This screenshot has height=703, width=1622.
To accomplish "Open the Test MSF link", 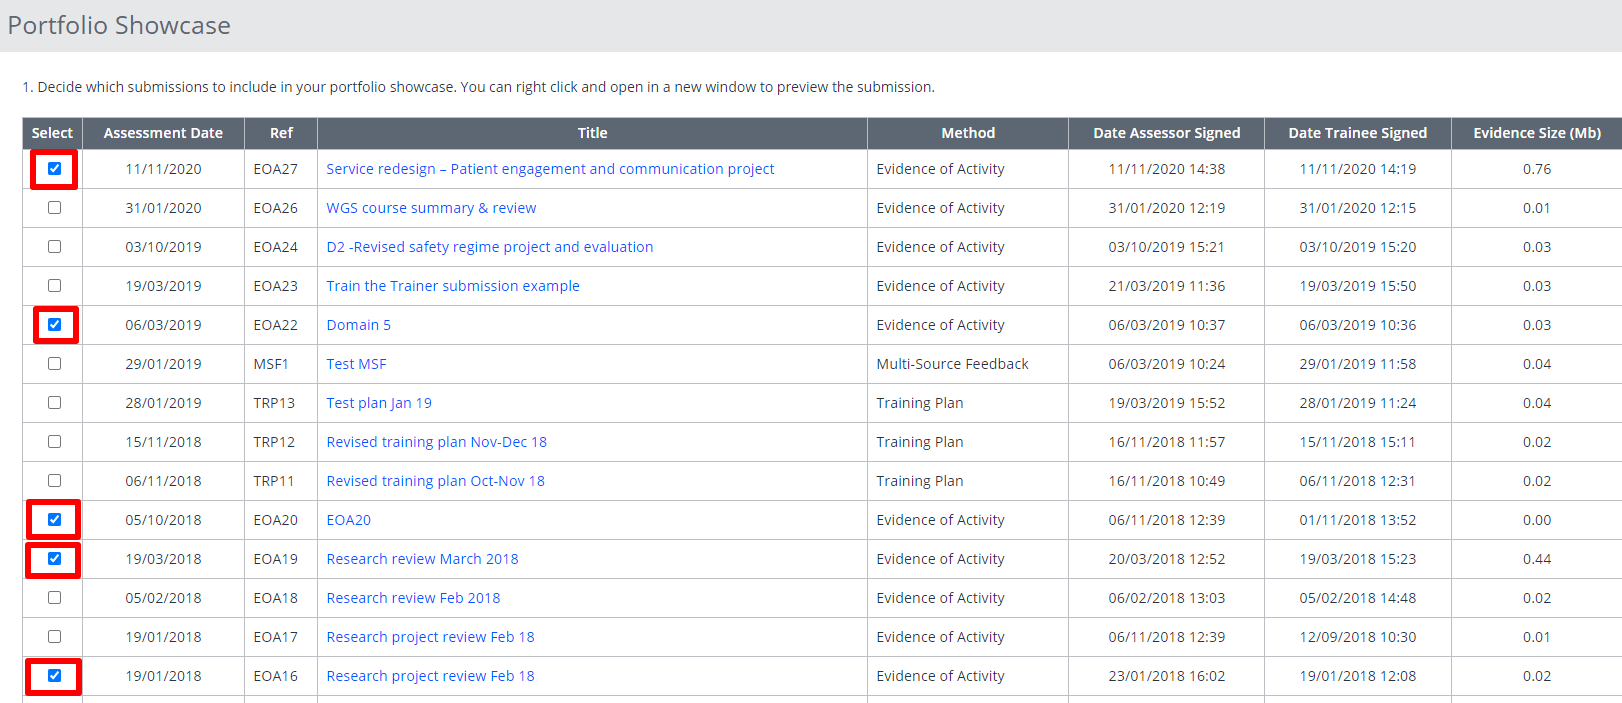I will [356, 364].
